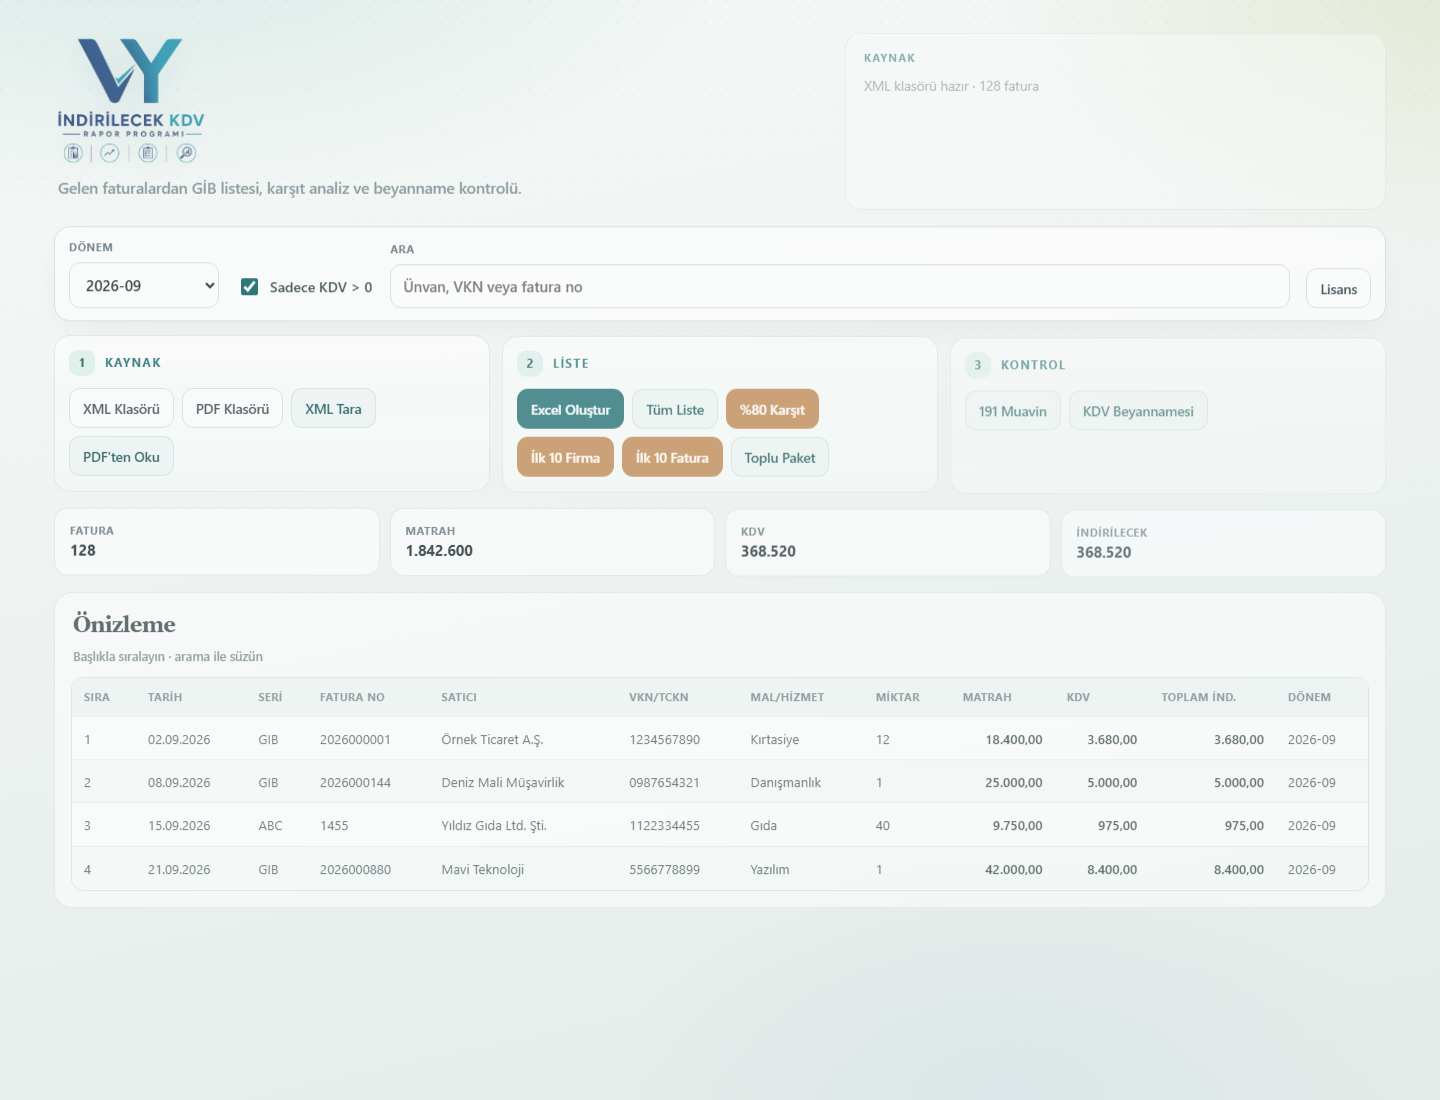Sort table by VKN/TCKN header
1440x1100 pixels.
pos(659,697)
